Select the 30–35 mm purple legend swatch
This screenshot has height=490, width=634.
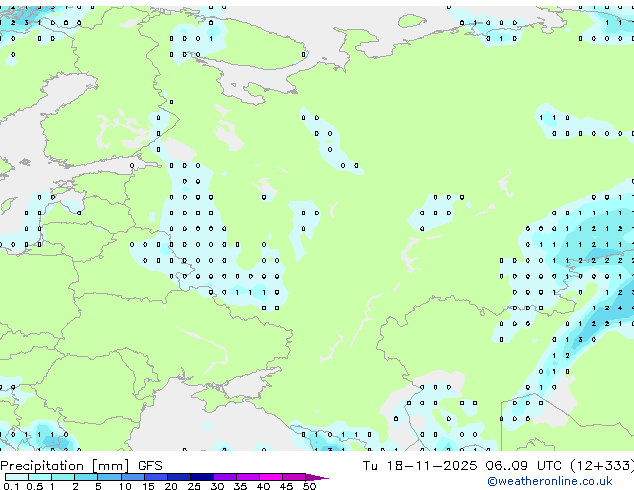(x=225, y=477)
